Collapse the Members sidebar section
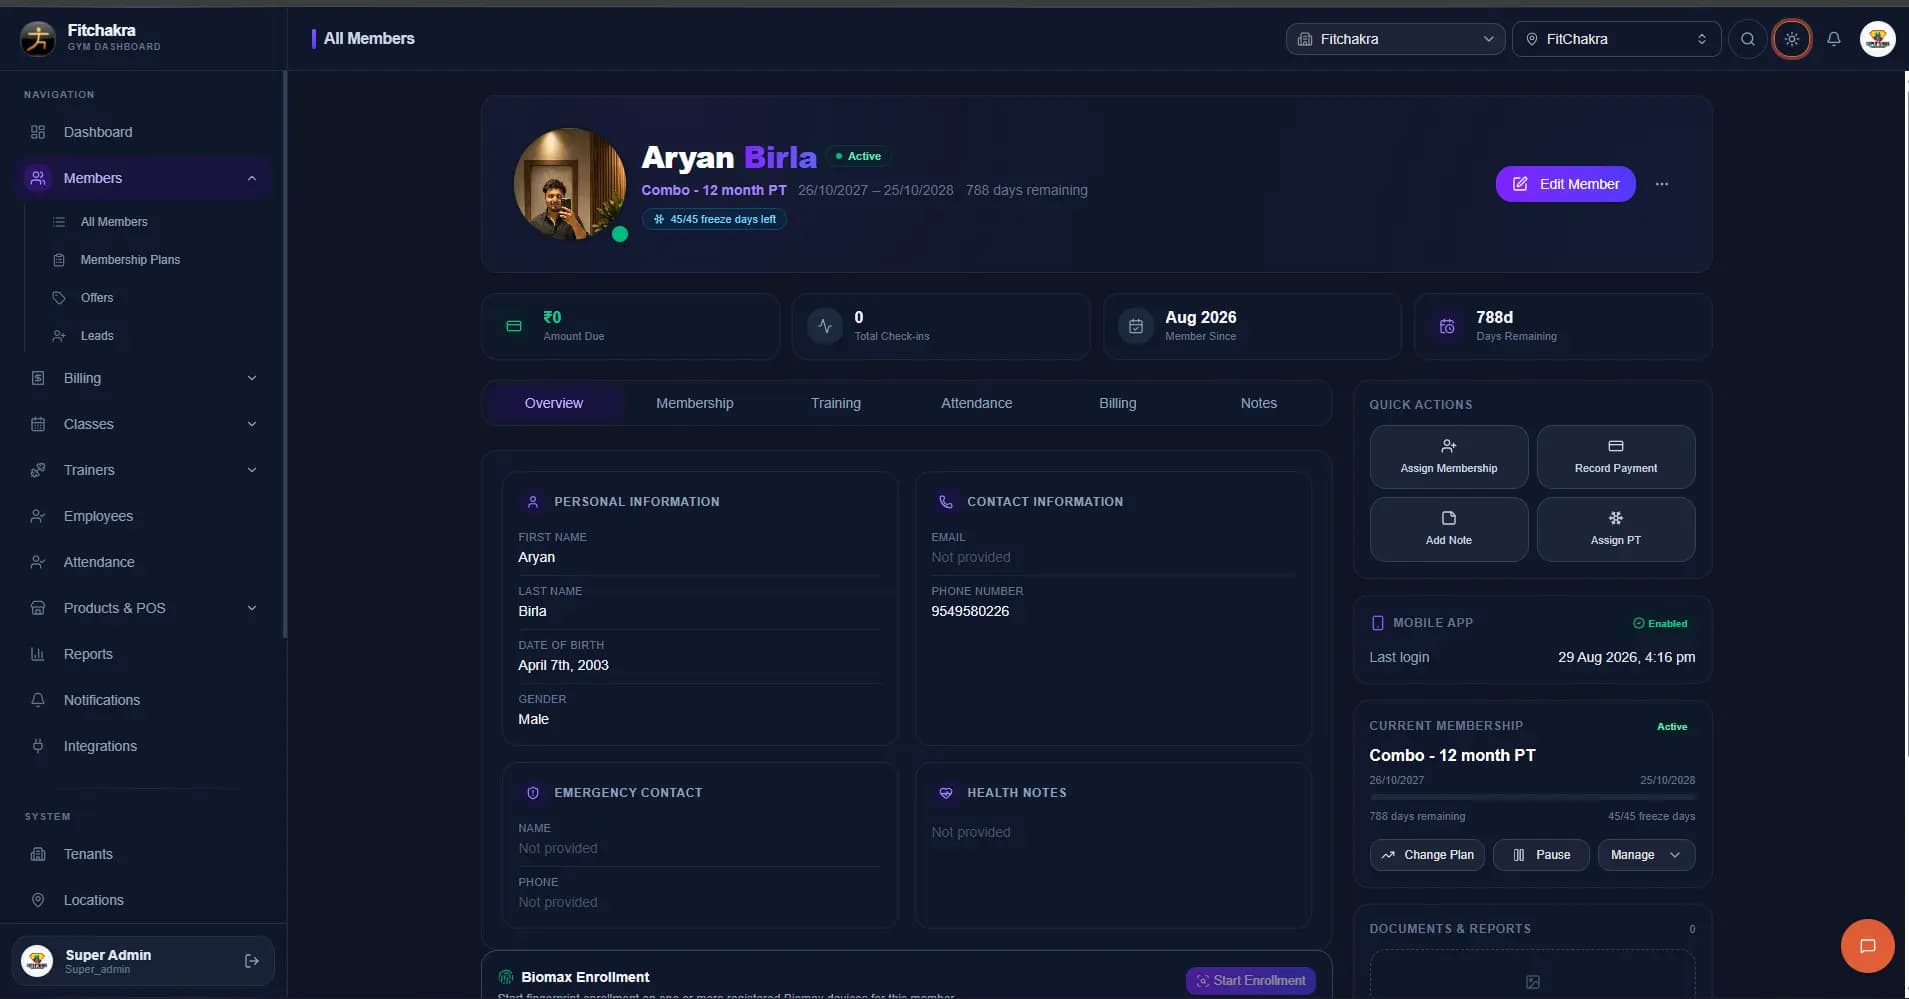Viewport: 1909px width, 999px height. click(252, 178)
